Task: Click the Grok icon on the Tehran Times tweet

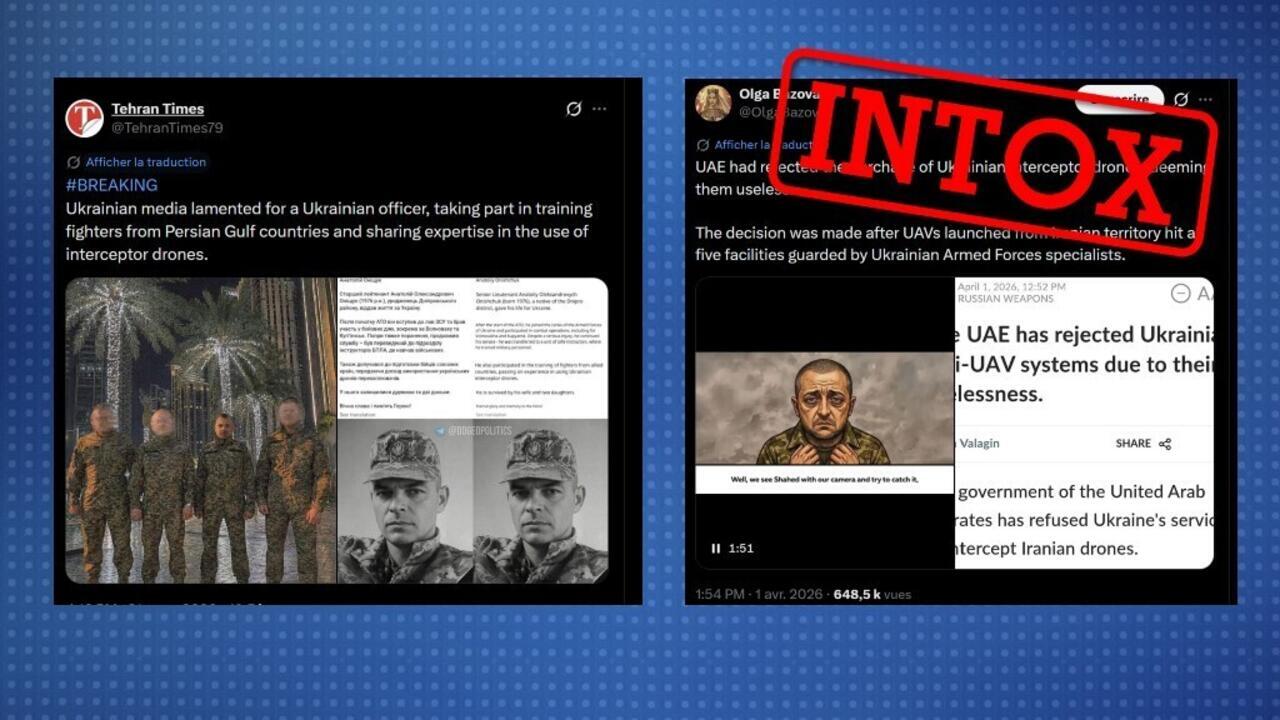Action: pyautogui.click(x=574, y=109)
